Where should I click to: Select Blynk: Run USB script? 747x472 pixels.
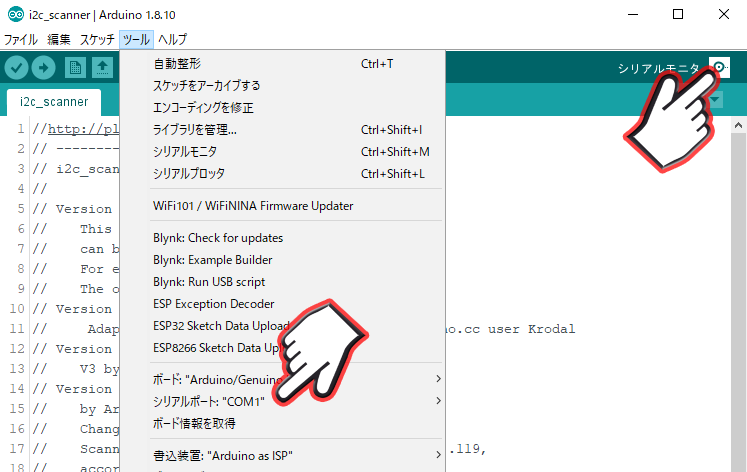coord(282,281)
